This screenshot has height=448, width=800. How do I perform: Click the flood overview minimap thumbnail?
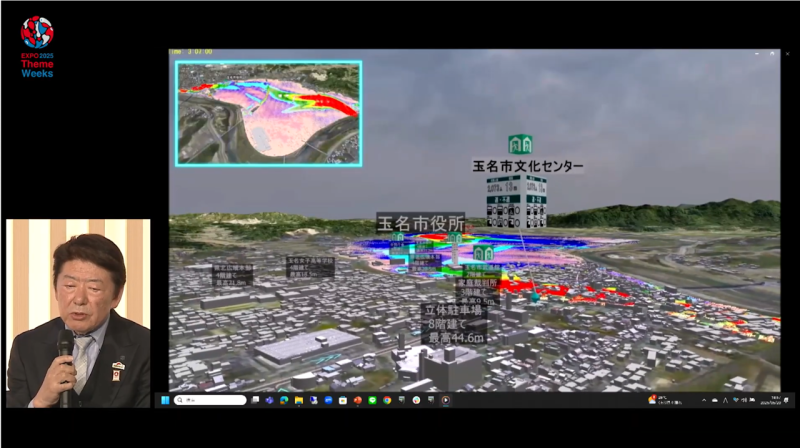pyautogui.click(x=268, y=113)
